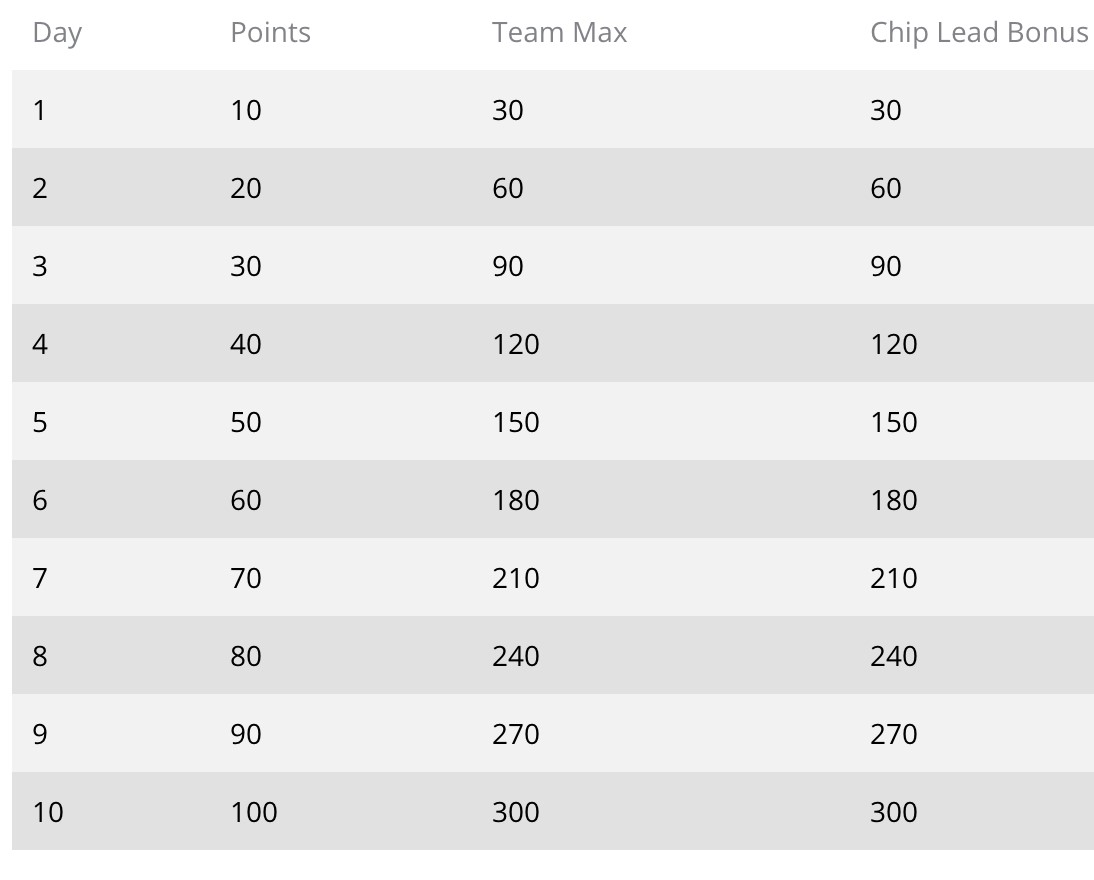Click Team Max value 90
This screenshot has width=1094, height=880.
[508, 266]
